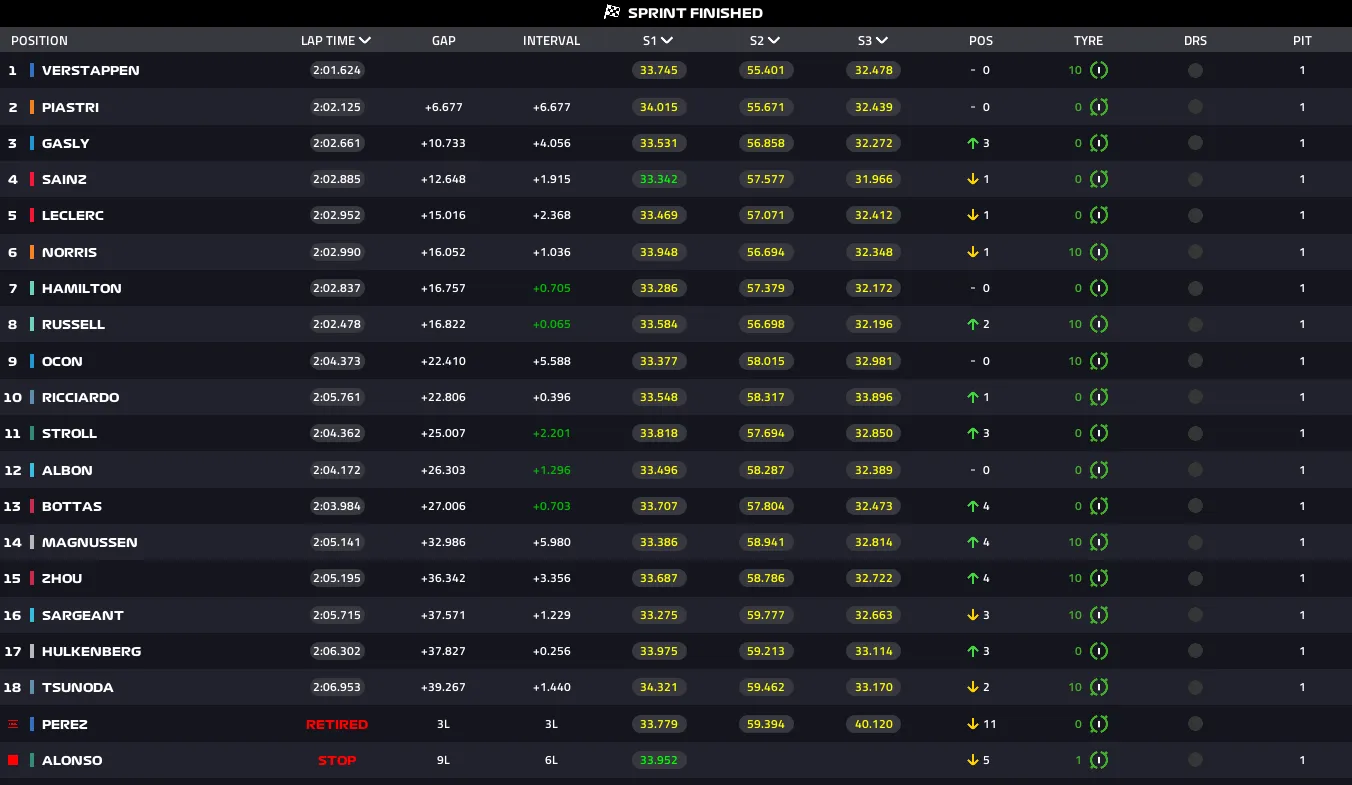Click Gasly's green position-gained arrow
The width and height of the screenshot is (1352, 785).
pyautogui.click(x=972, y=143)
